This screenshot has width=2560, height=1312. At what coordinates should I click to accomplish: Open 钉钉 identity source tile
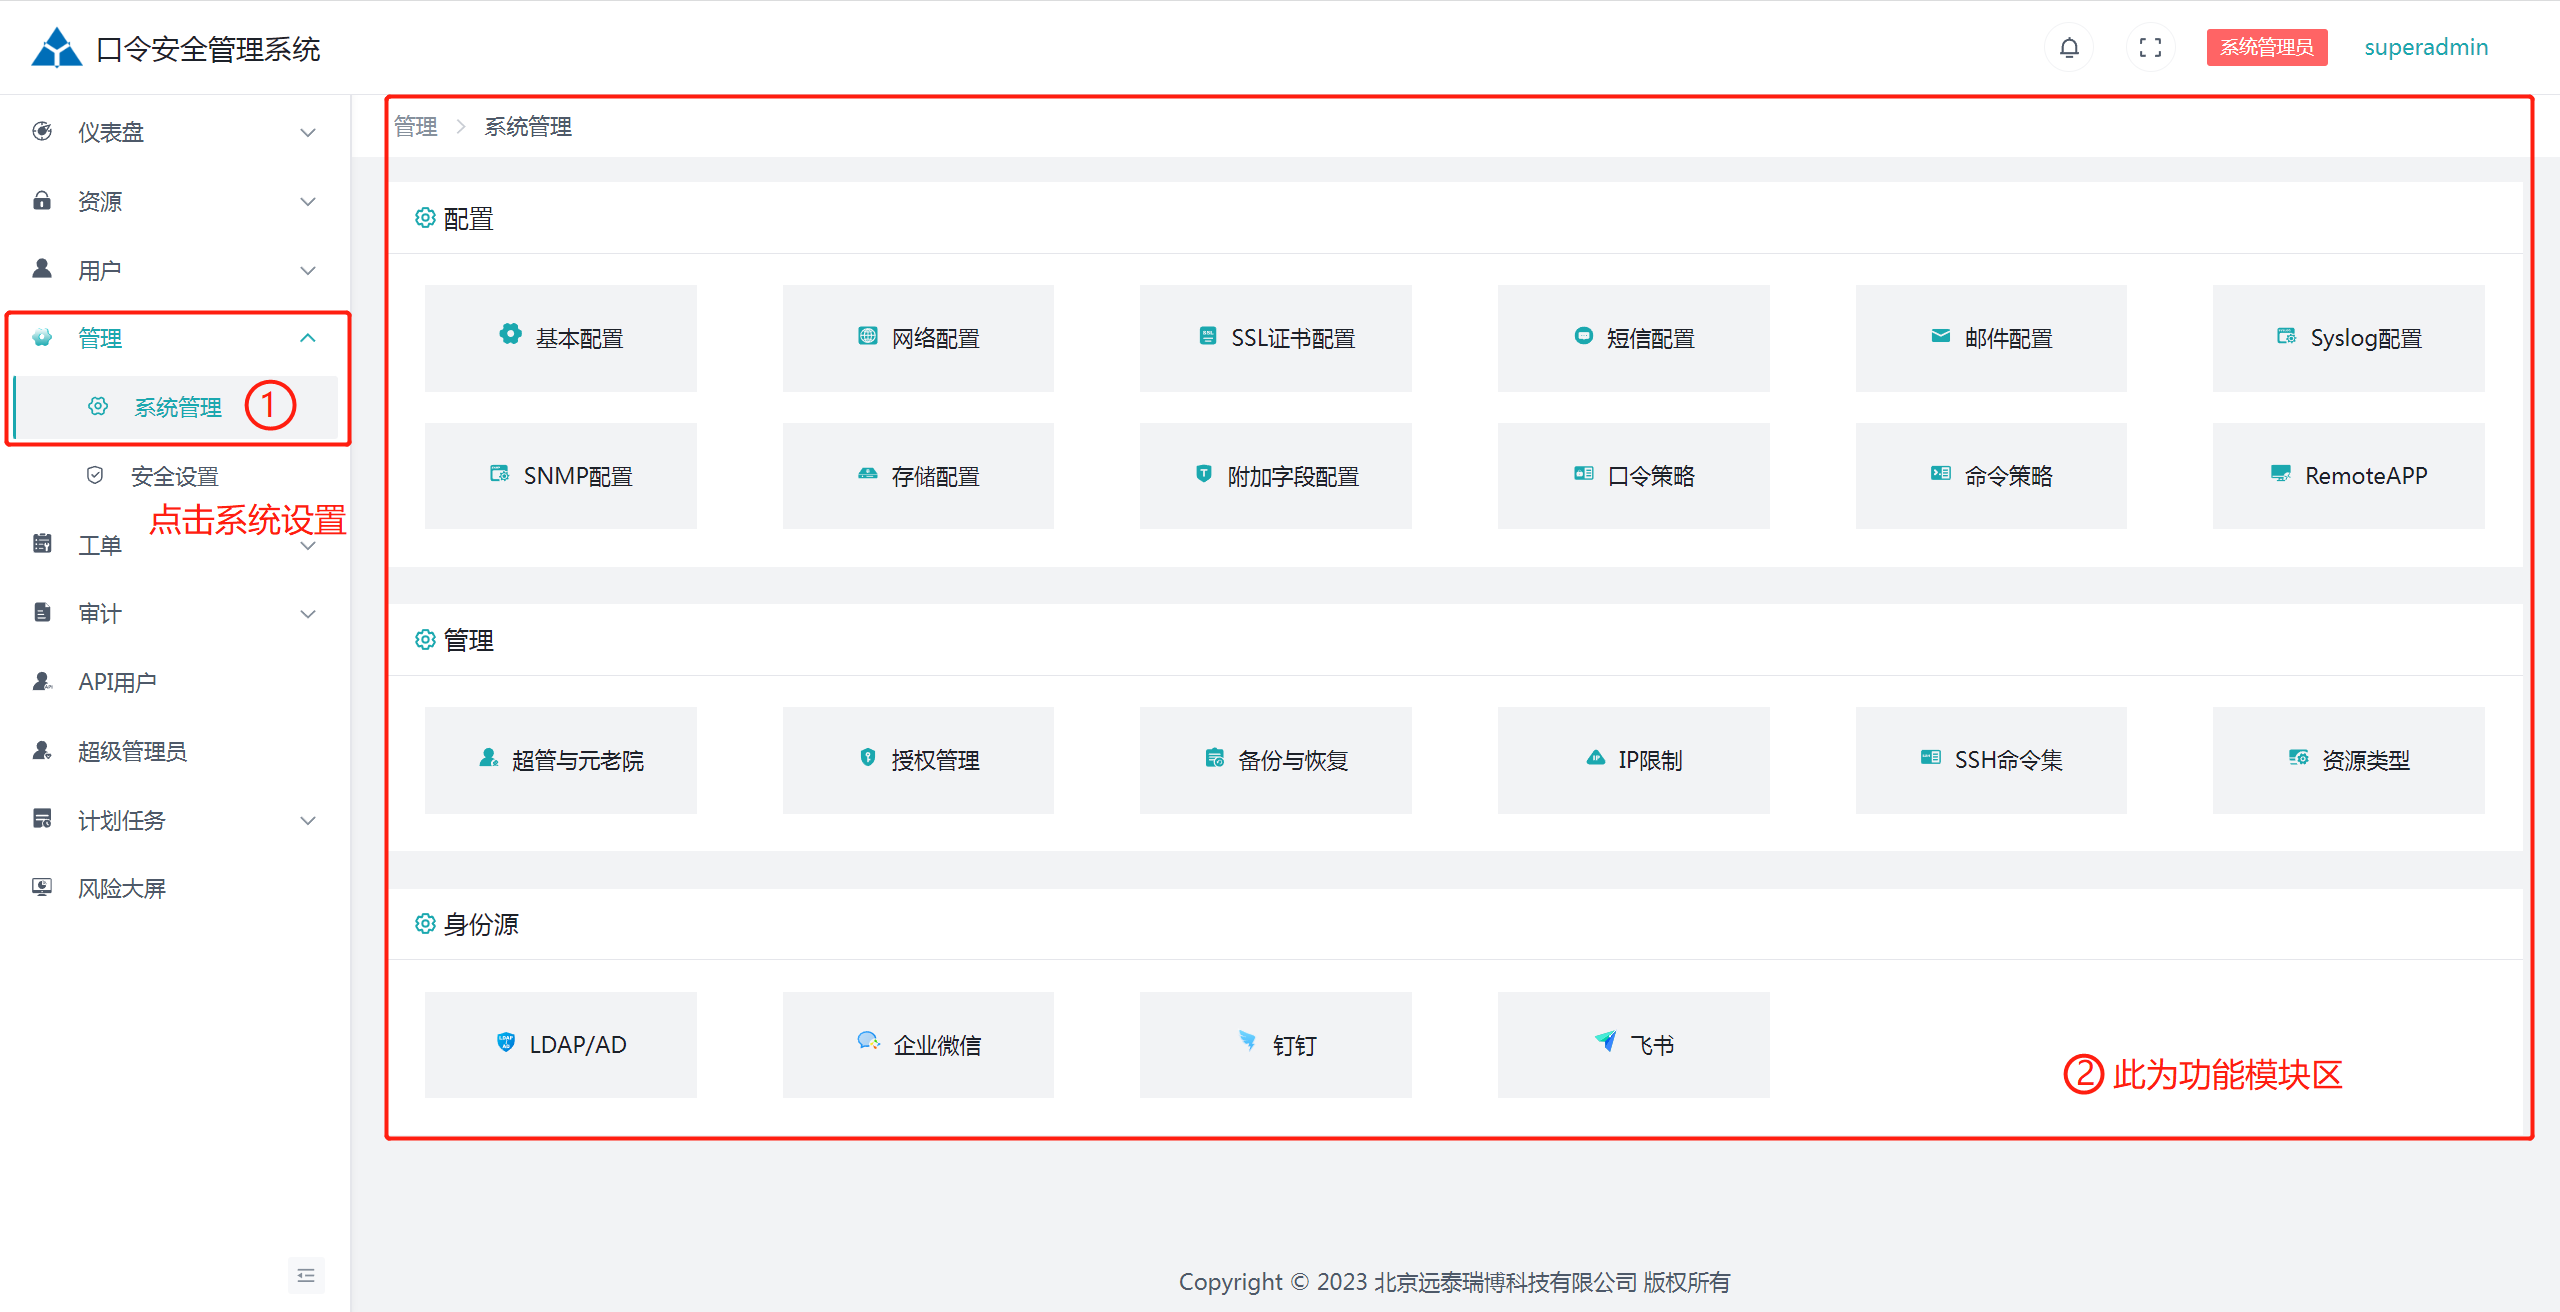coord(1275,1044)
